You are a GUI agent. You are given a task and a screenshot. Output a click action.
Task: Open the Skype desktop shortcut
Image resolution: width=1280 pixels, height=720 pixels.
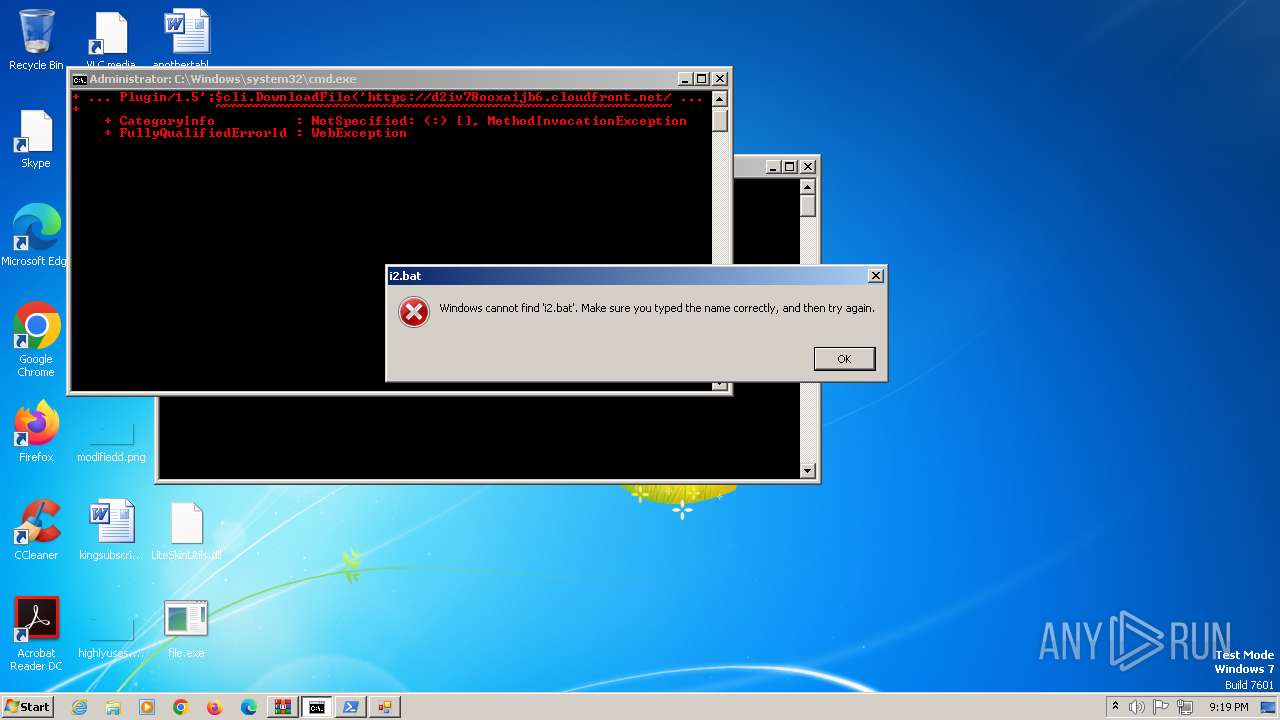tap(36, 140)
